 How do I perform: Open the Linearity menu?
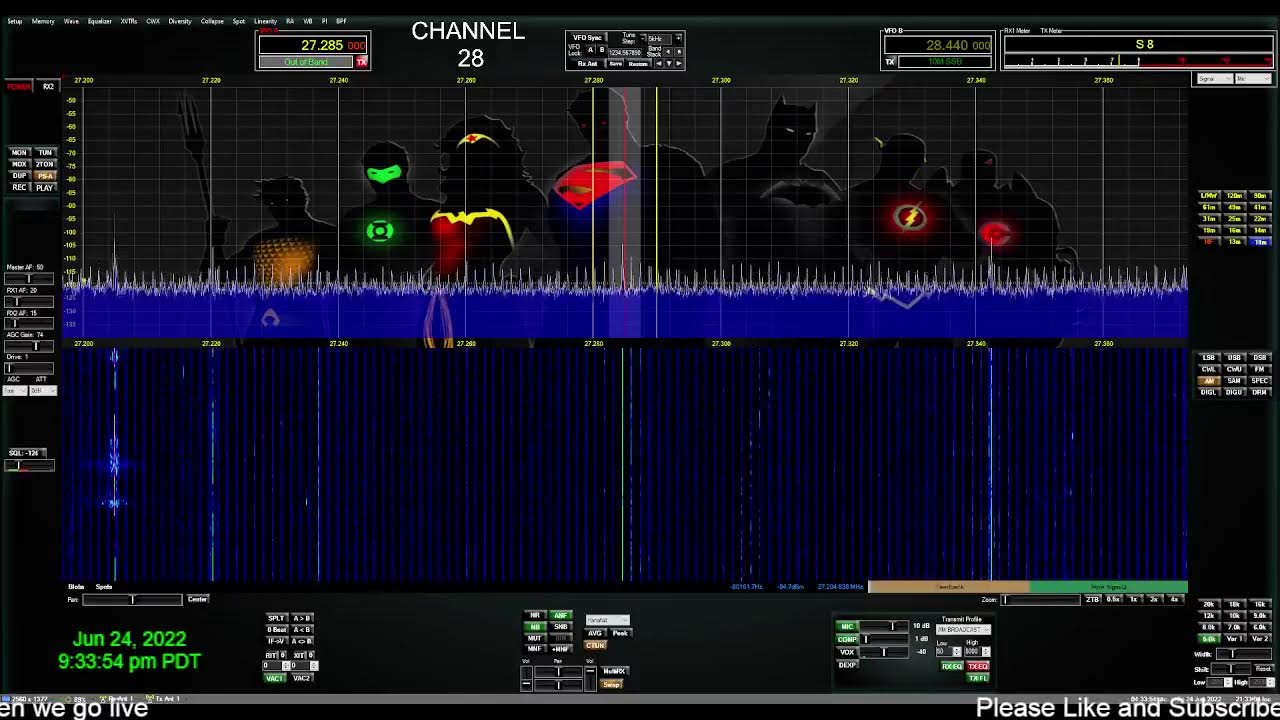[x=265, y=21]
